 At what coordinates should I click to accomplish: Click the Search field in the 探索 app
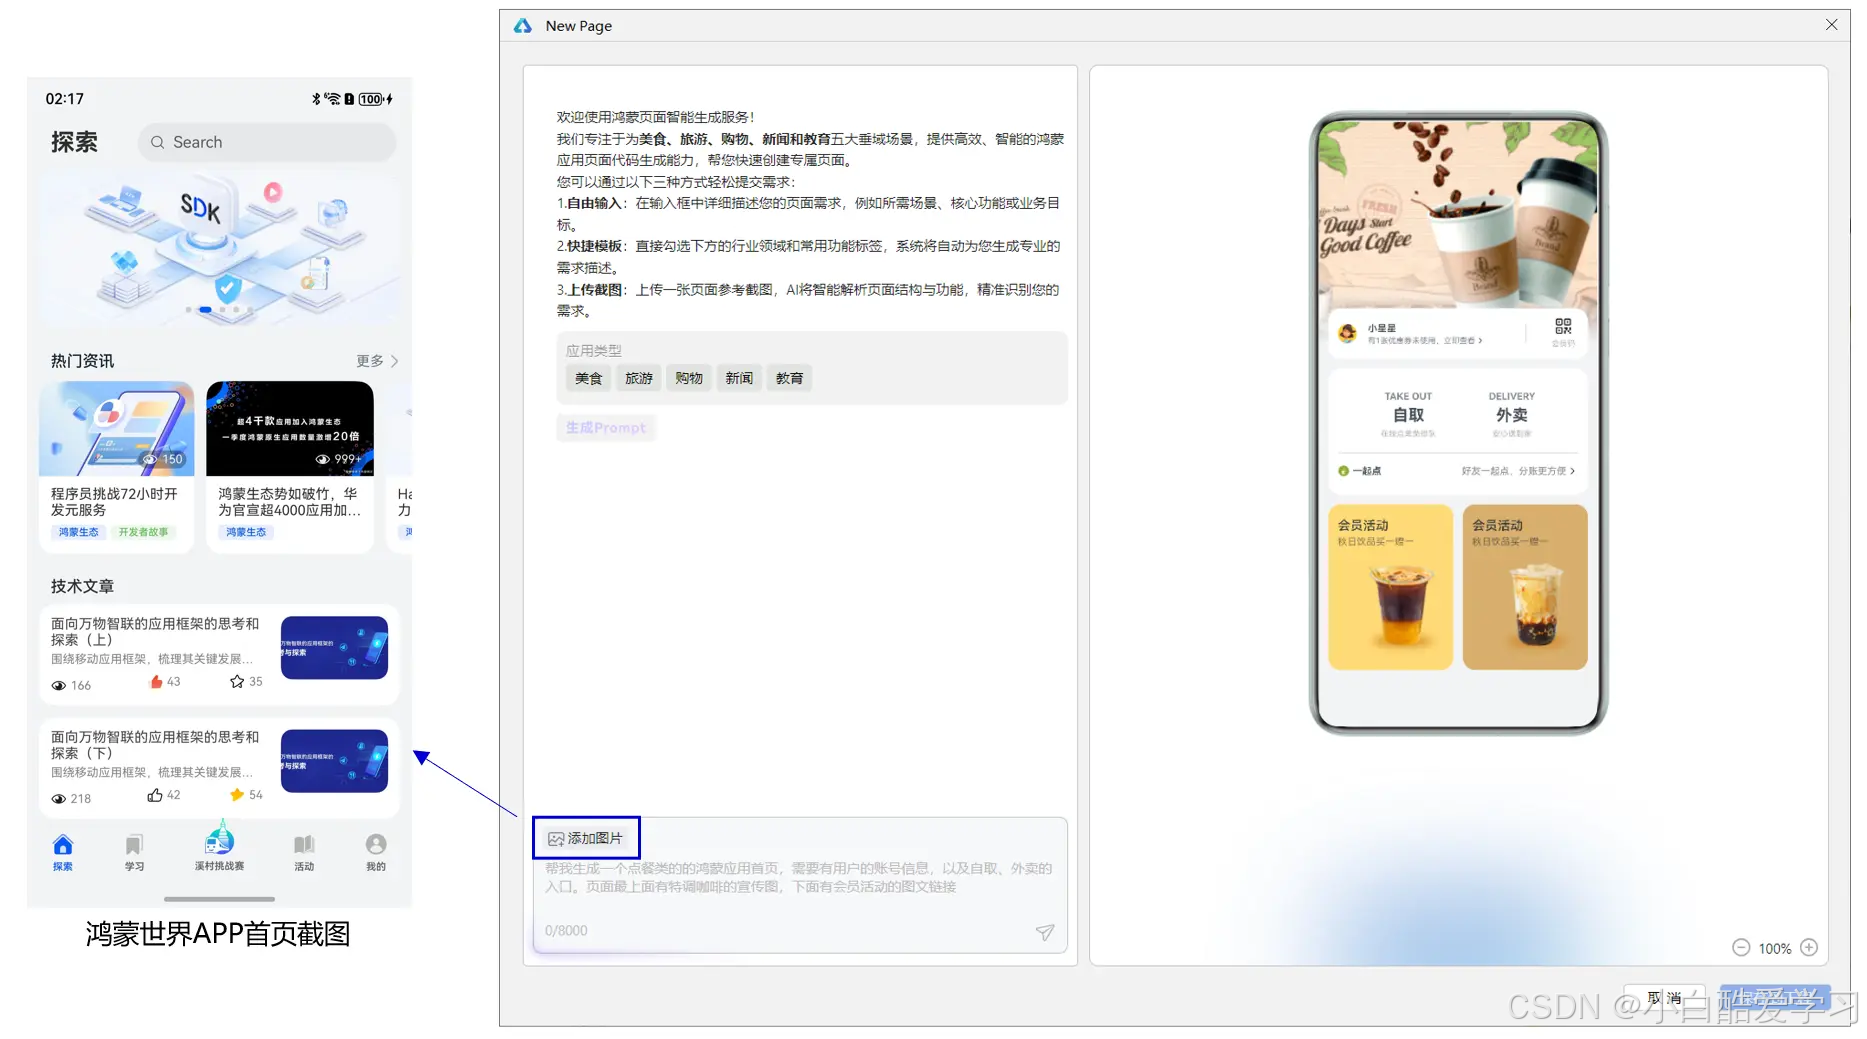coord(267,142)
